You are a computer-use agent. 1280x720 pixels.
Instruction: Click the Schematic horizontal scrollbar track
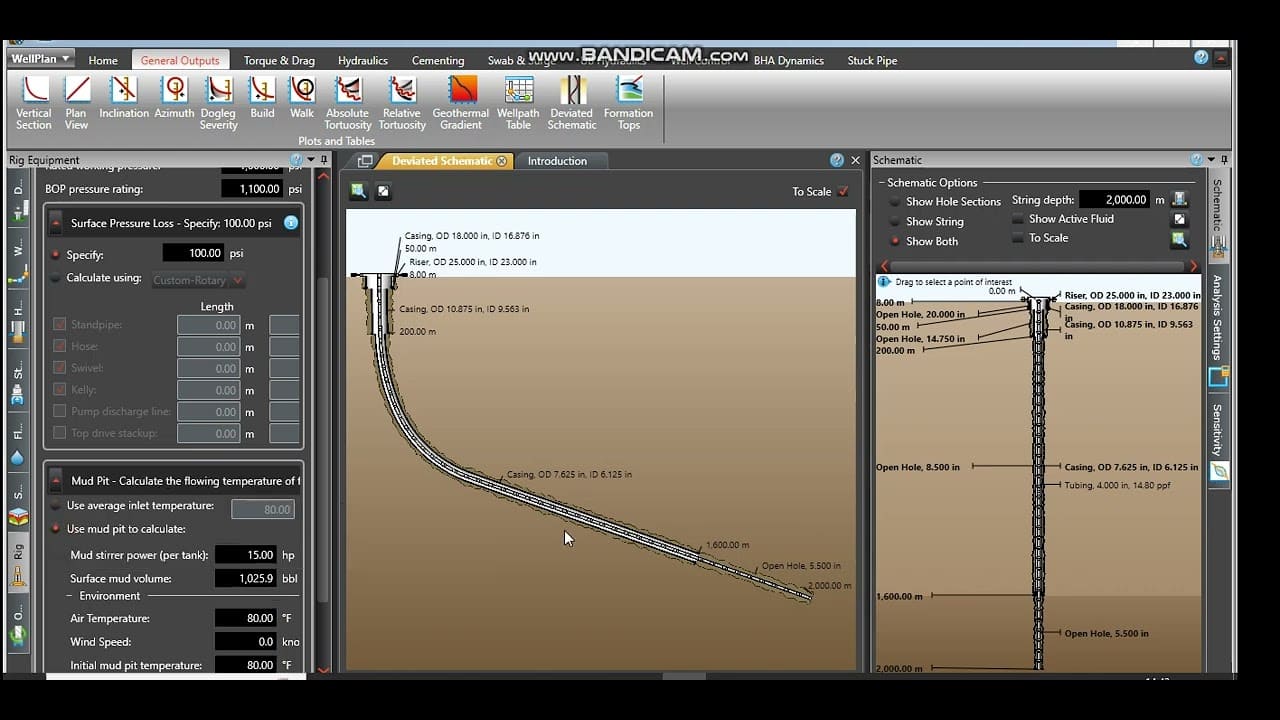point(1038,266)
